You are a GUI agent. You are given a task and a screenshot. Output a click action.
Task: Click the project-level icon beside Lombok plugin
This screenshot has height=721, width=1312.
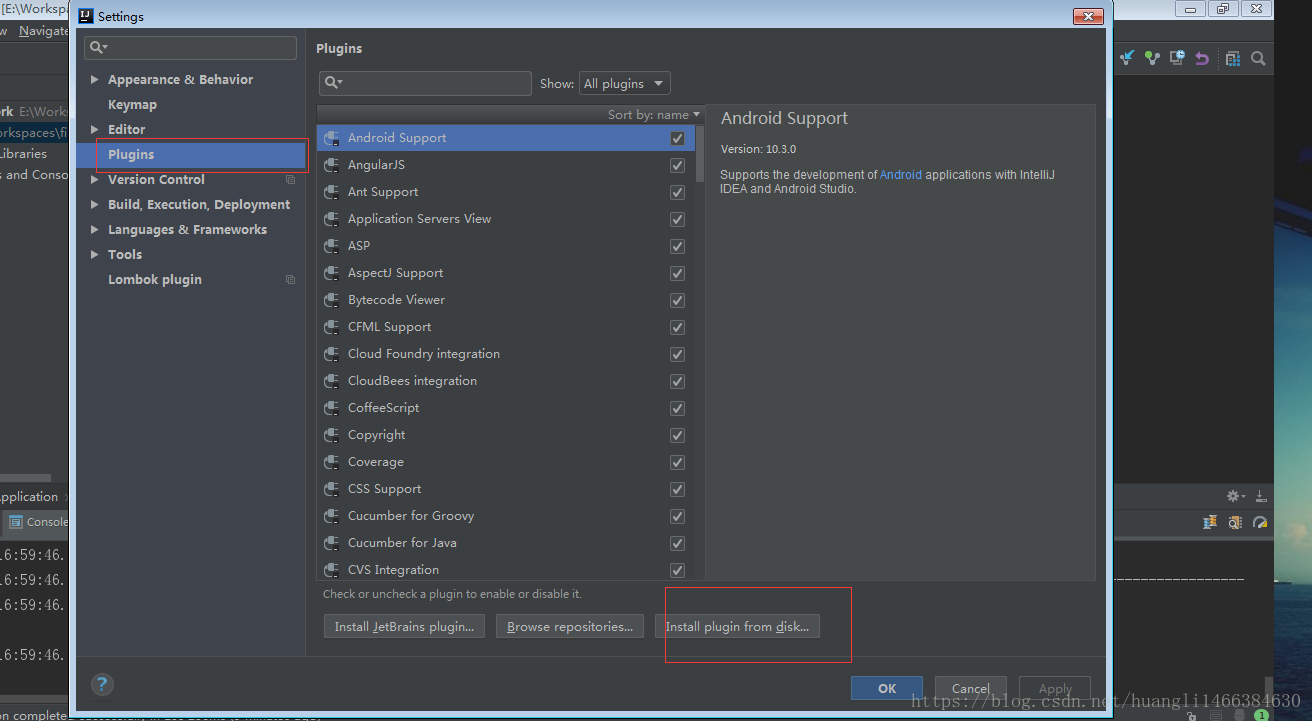point(290,280)
